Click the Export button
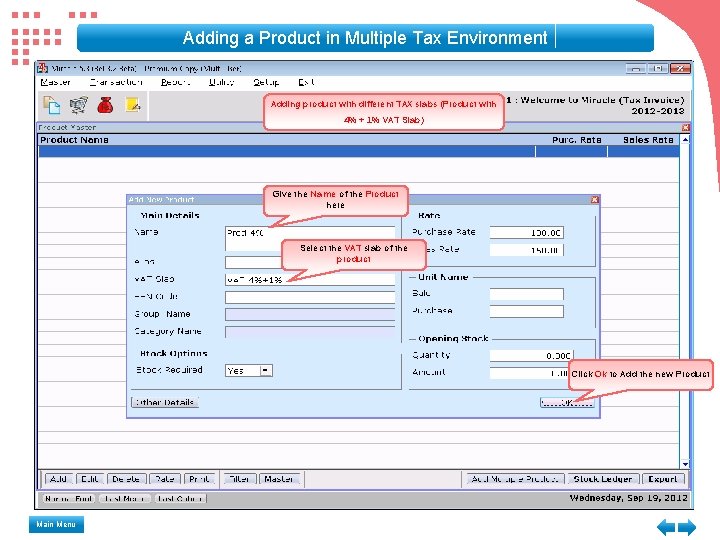720x540 pixels. tap(663, 479)
